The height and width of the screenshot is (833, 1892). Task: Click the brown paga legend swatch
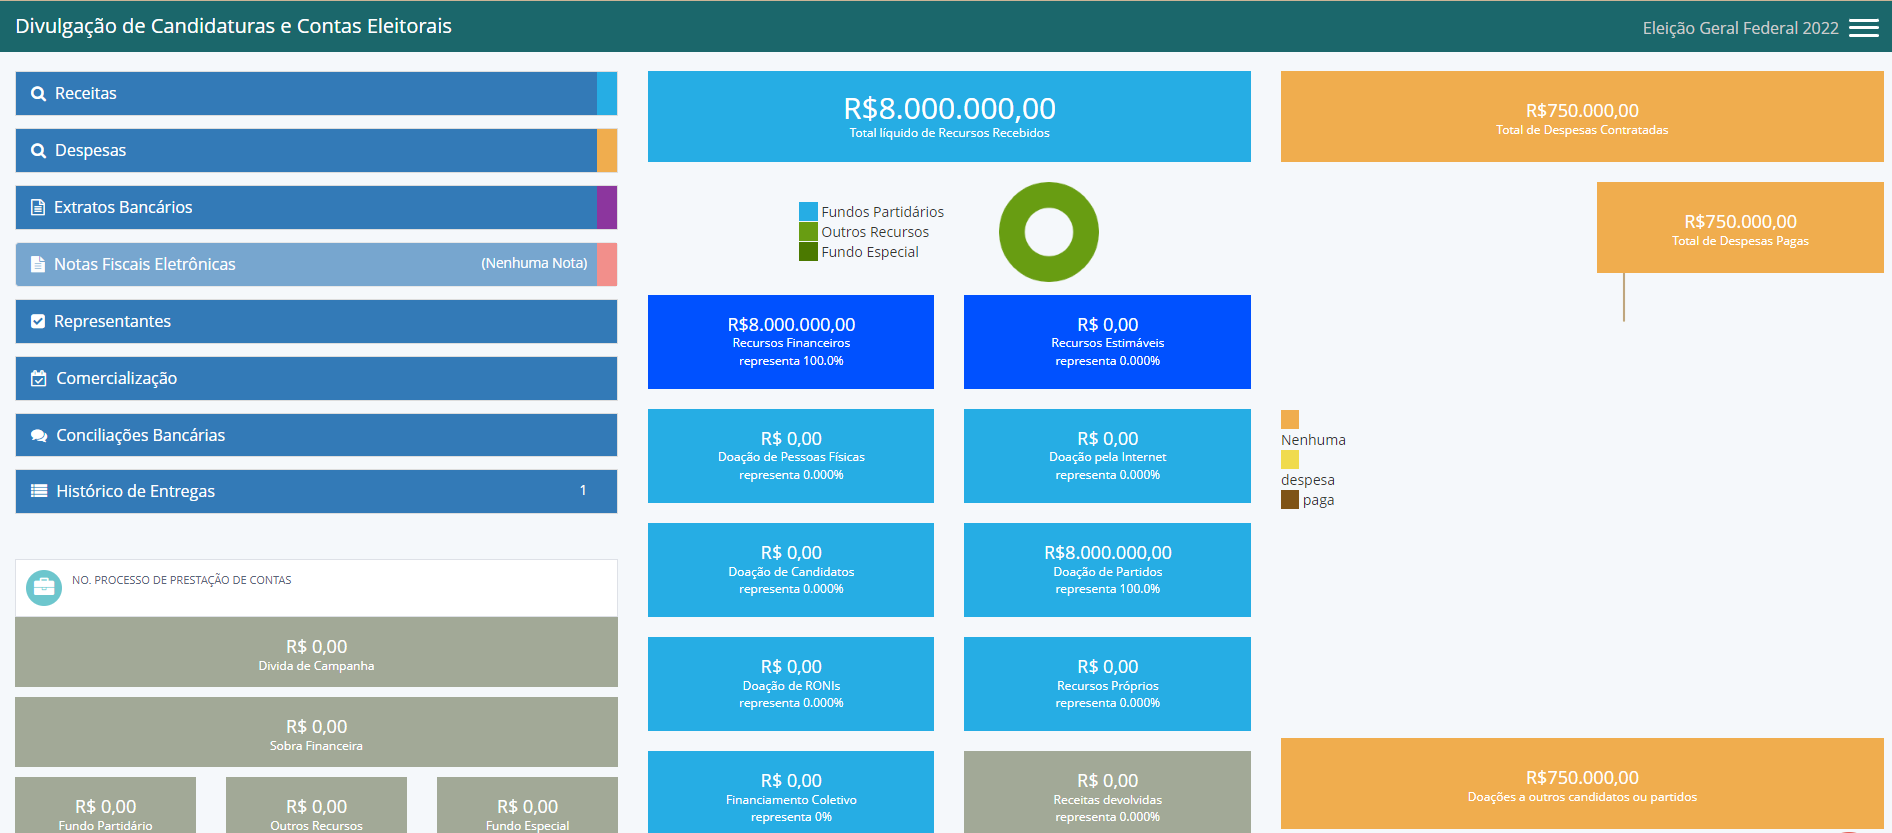[1290, 500]
